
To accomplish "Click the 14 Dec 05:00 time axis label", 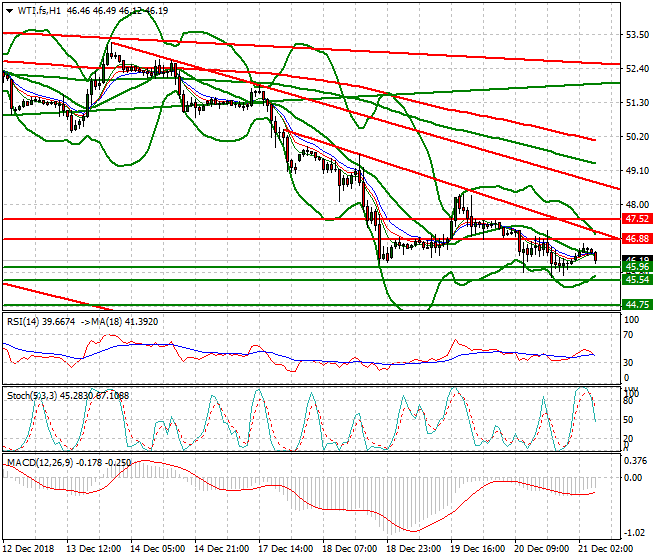I will click(x=157, y=549).
